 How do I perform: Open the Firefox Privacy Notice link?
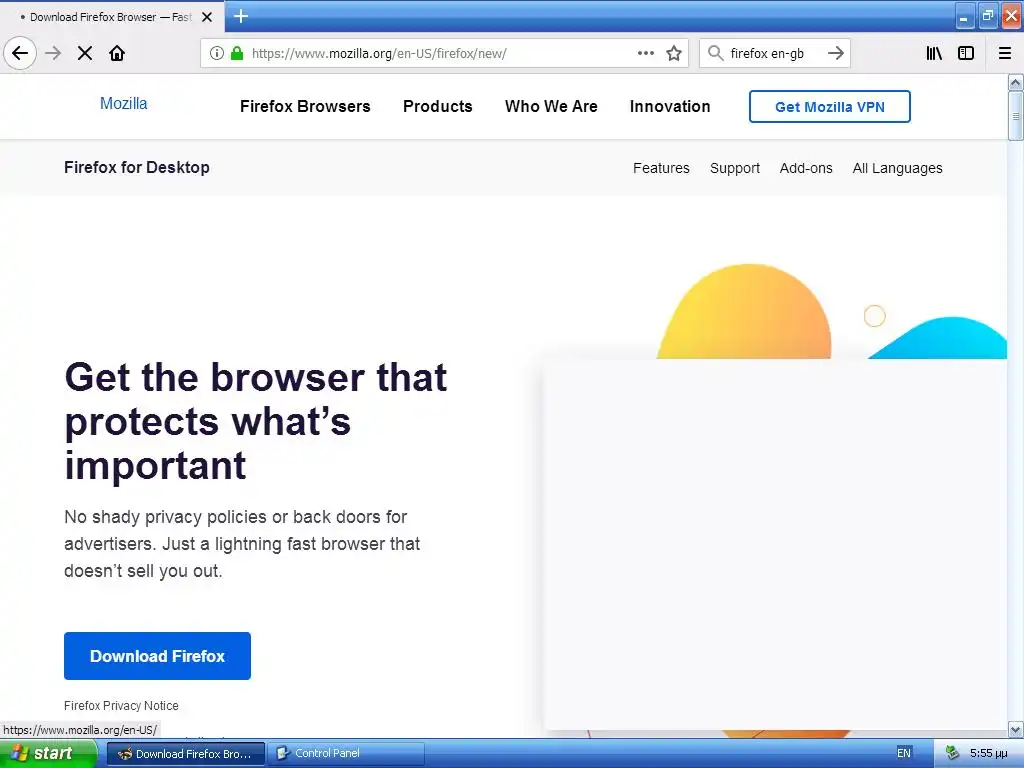pos(121,705)
